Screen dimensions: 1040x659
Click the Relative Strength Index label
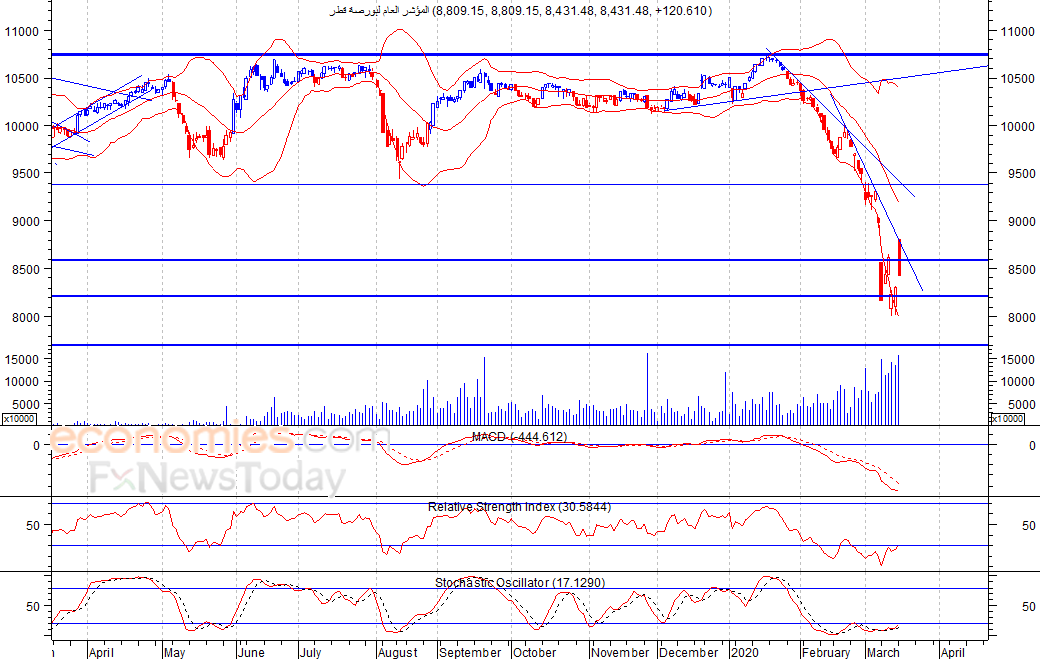pyautogui.click(x=519, y=507)
